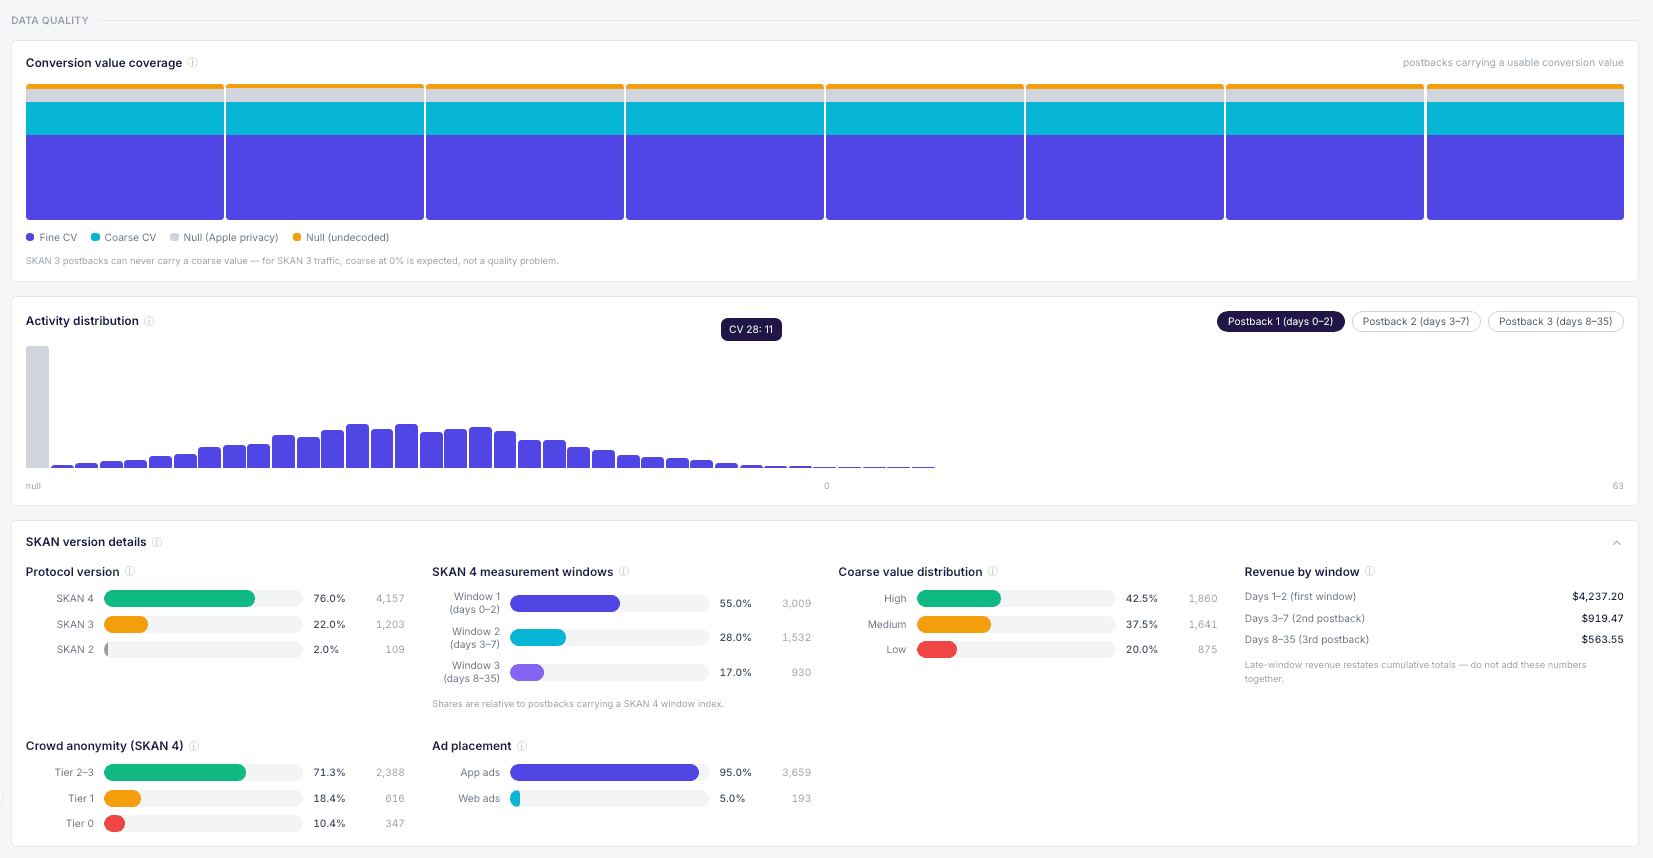
Task: Click info icon beside Conversion value coverage
Action: click(x=193, y=62)
